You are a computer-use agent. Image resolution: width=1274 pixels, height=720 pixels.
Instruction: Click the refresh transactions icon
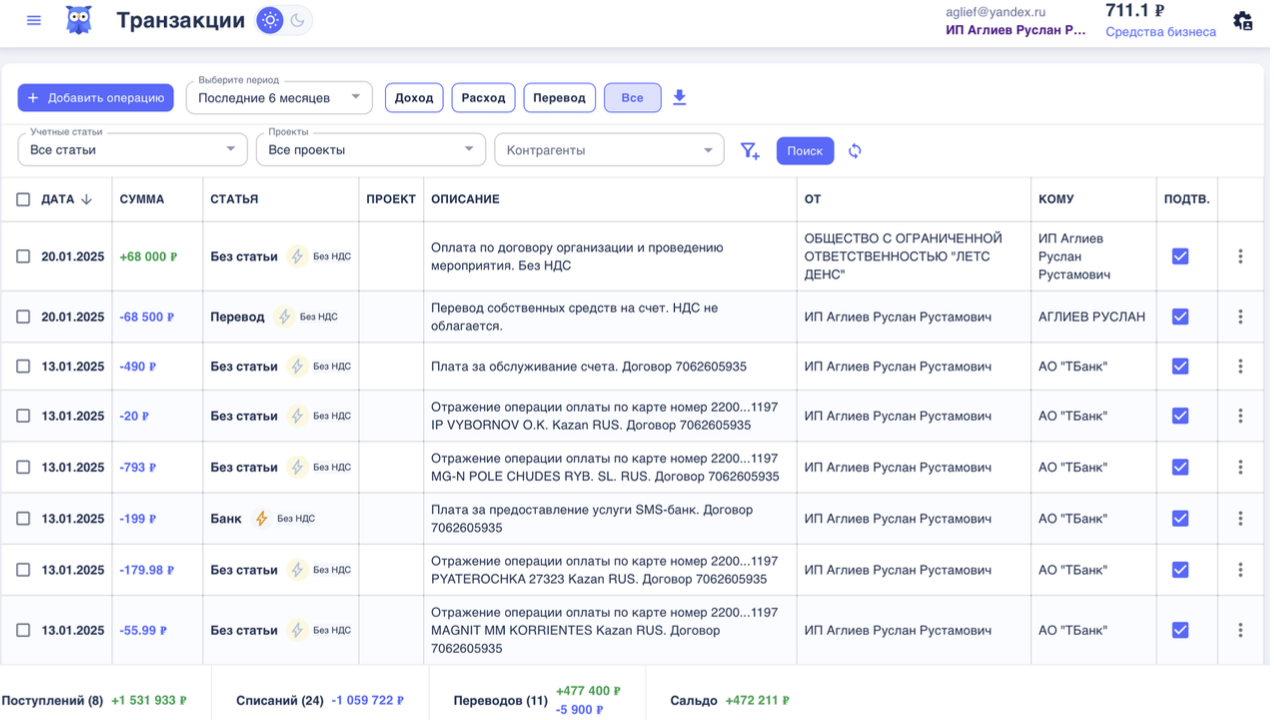pyautogui.click(x=855, y=151)
